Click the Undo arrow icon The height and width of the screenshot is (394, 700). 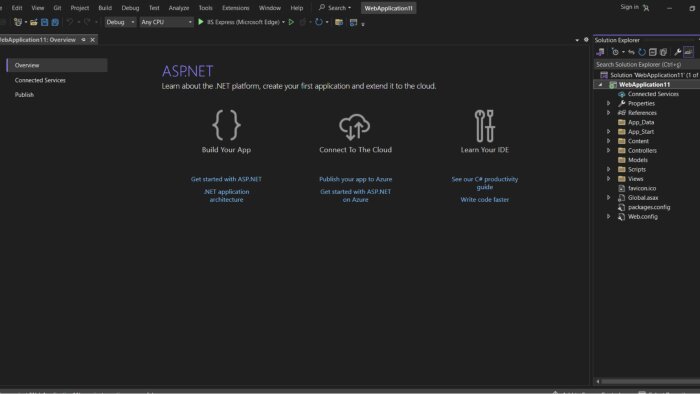[70, 22]
